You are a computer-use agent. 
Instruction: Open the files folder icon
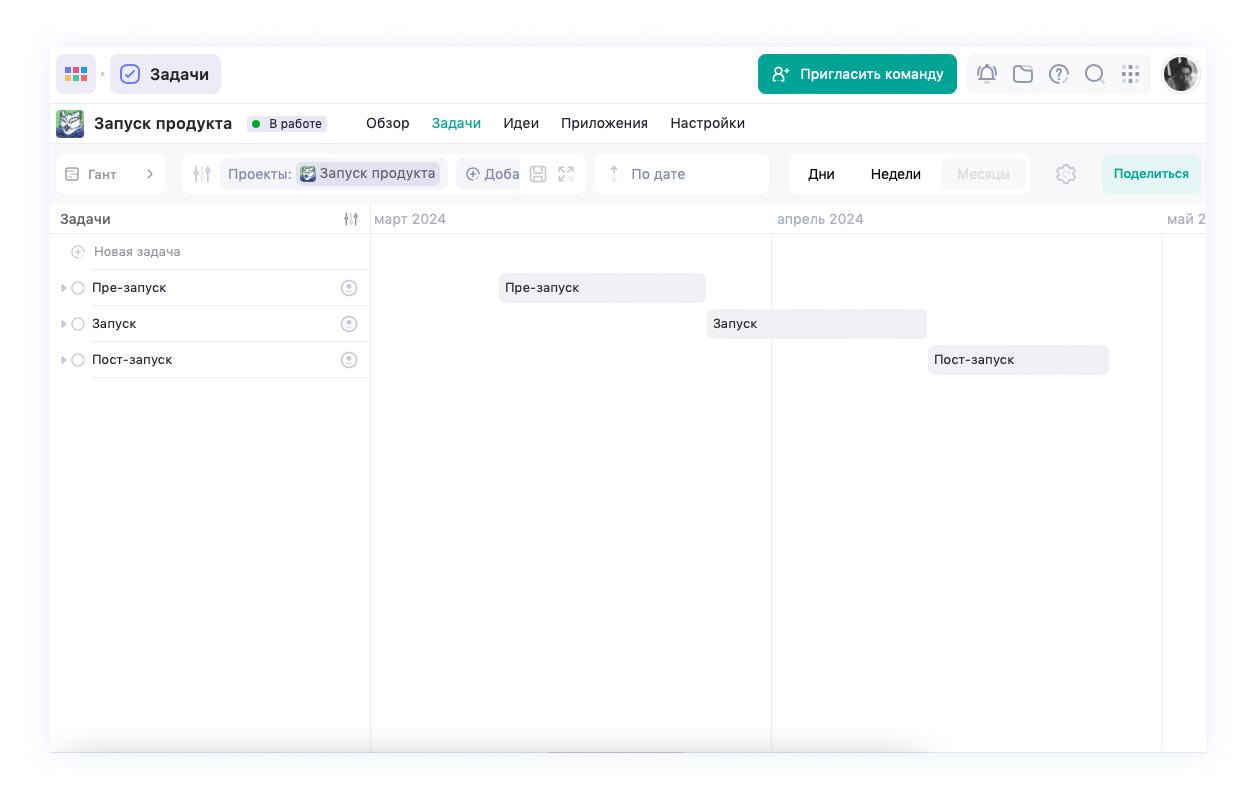coord(1022,74)
